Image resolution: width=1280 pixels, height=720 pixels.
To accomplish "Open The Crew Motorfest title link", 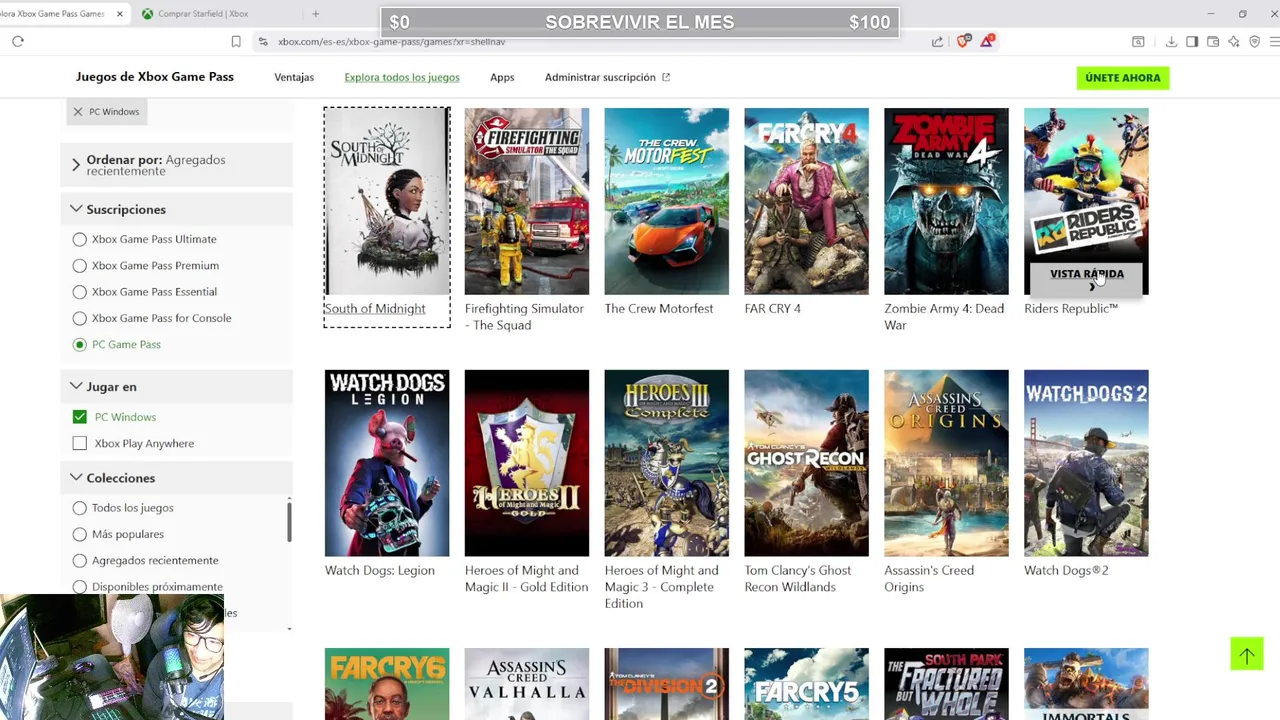I will click(x=659, y=309).
